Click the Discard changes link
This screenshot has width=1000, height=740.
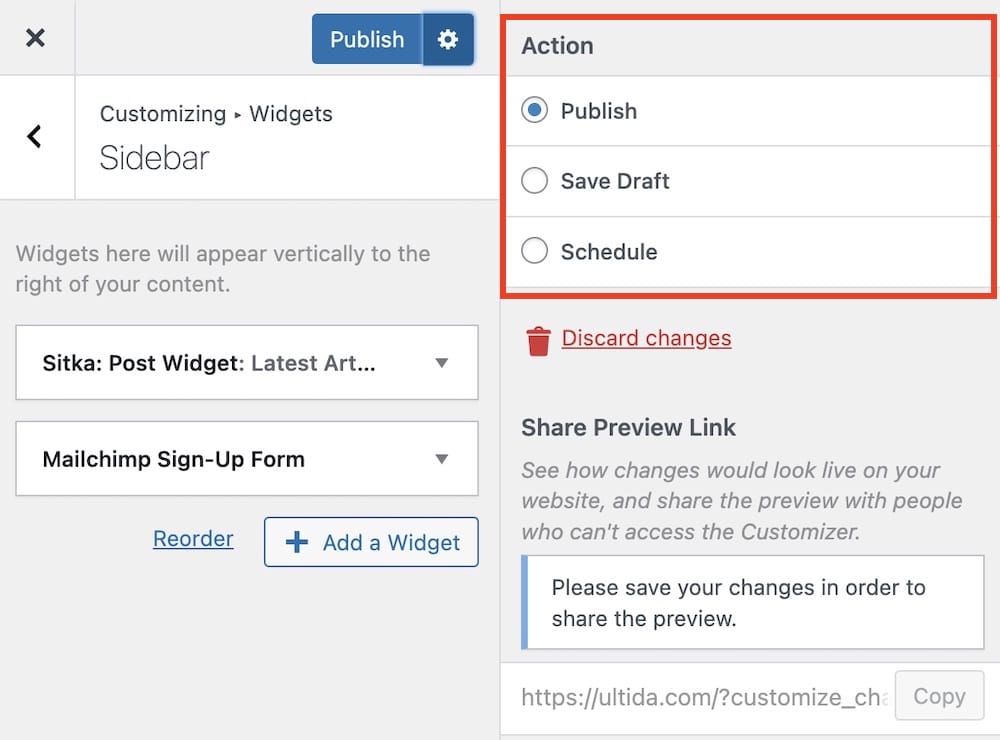coord(646,339)
